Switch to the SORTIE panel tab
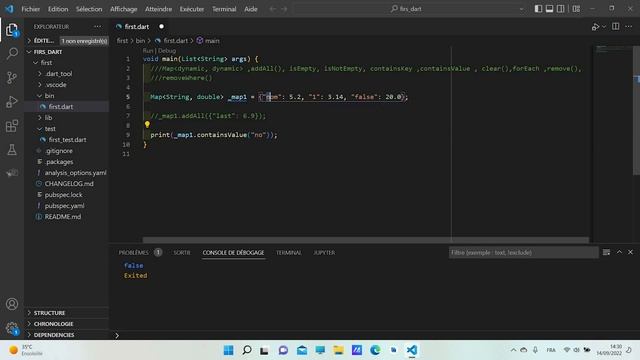The image size is (640, 360). tap(182, 253)
